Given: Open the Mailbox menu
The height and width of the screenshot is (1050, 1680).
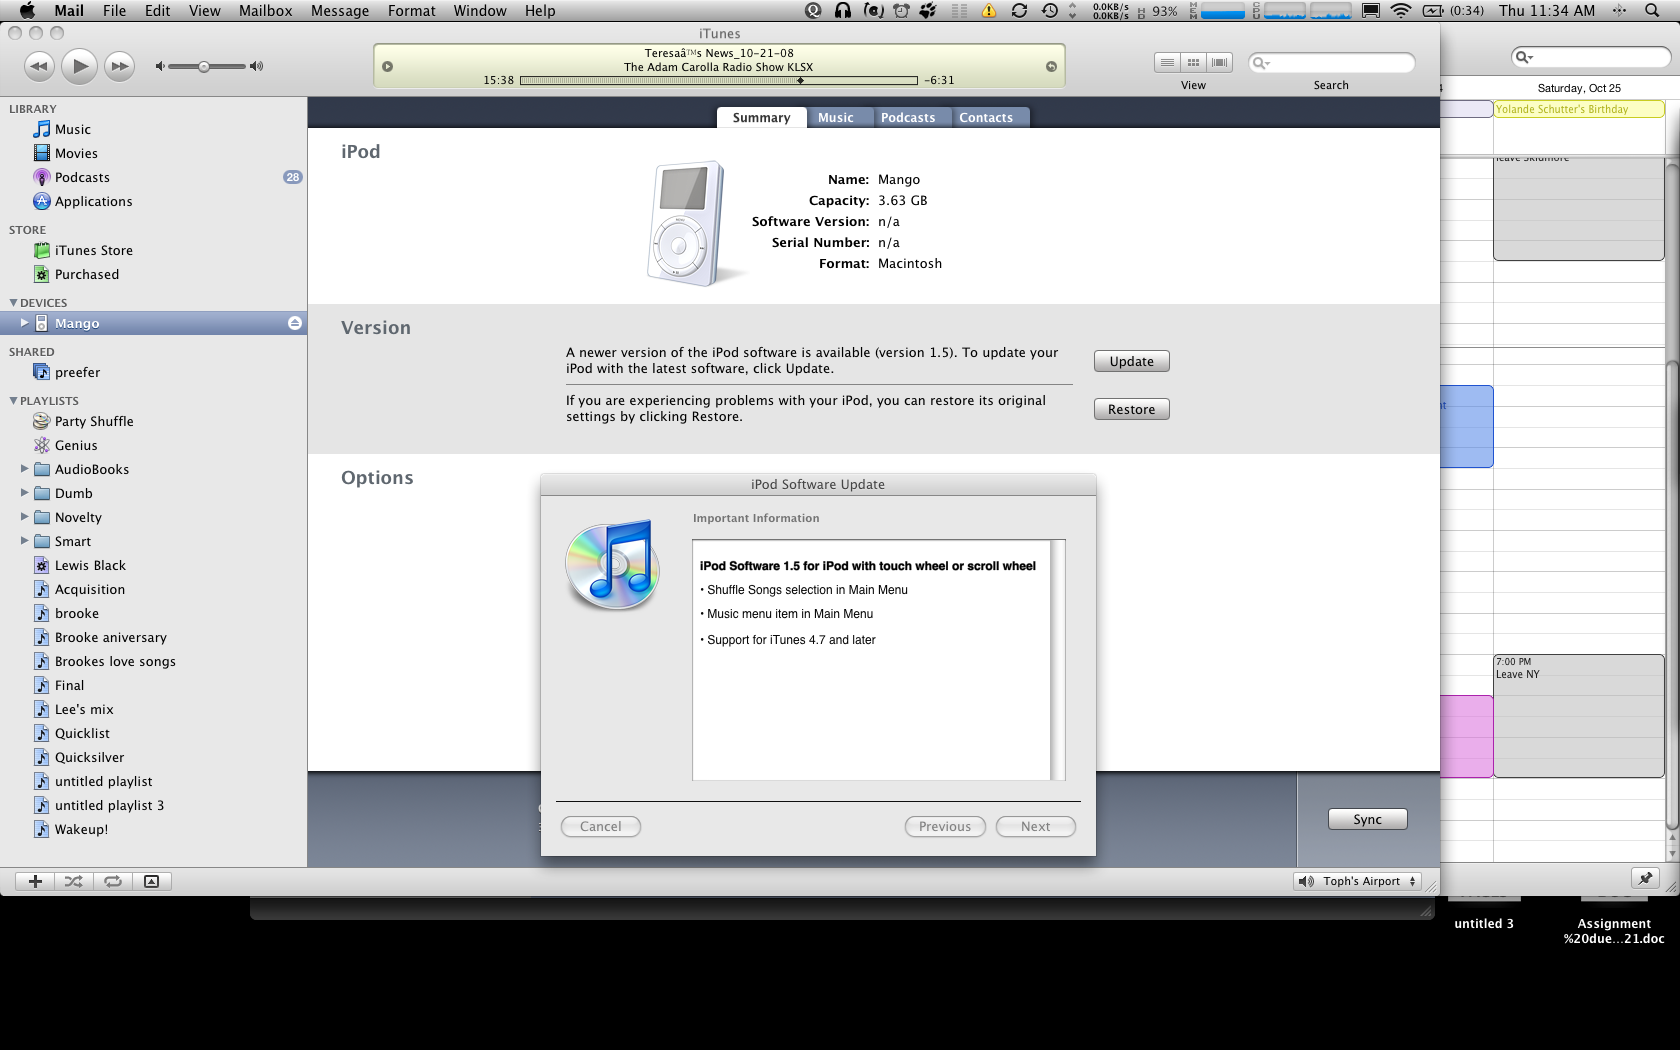Looking at the screenshot, I should pos(266,11).
